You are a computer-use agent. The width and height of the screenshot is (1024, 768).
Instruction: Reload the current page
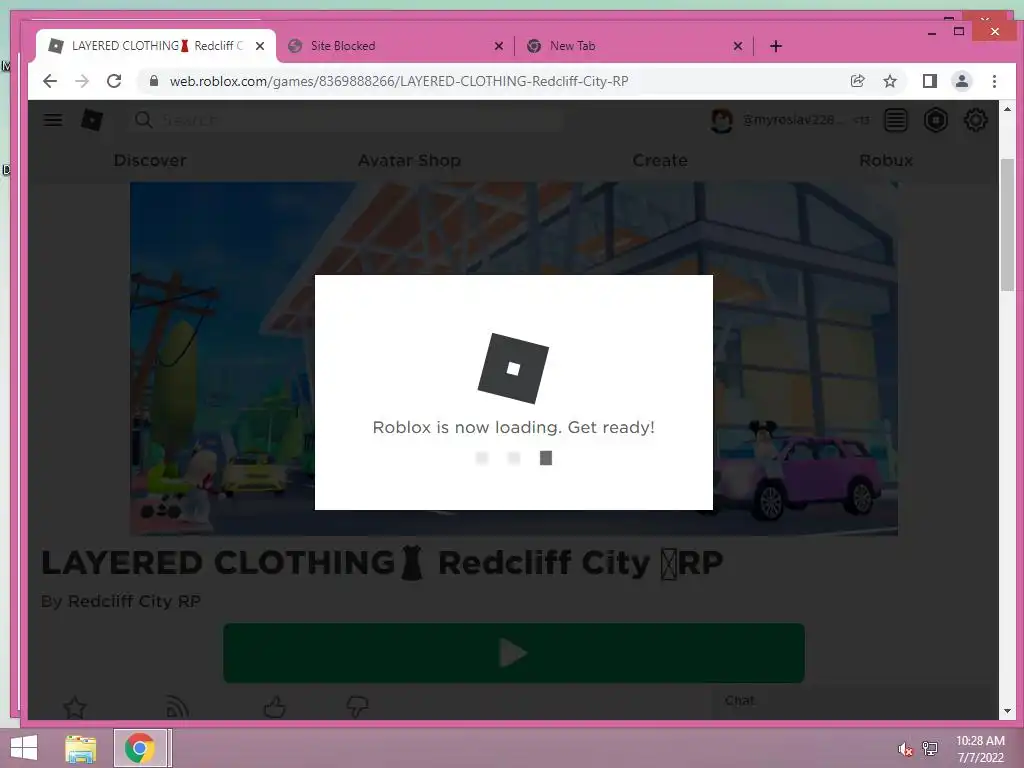(114, 81)
